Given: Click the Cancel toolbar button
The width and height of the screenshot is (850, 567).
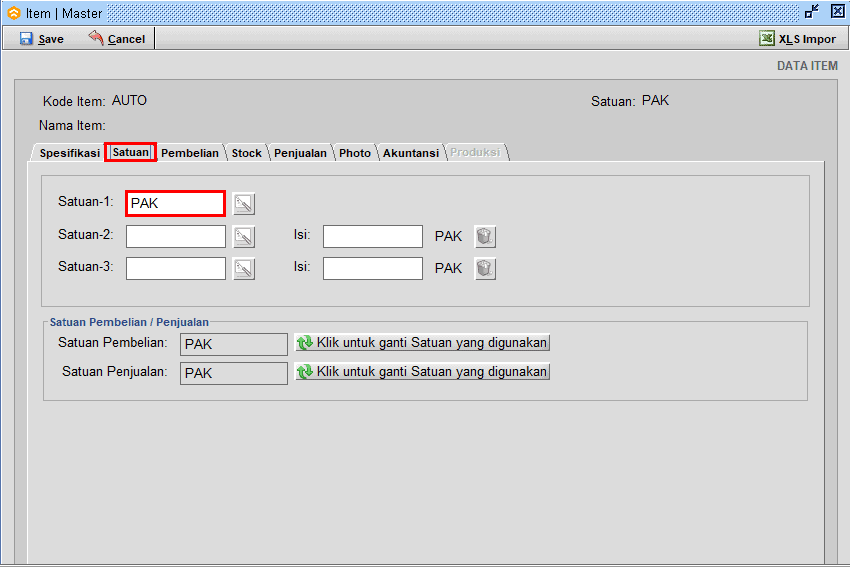Looking at the screenshot, I should coord(117,39).
